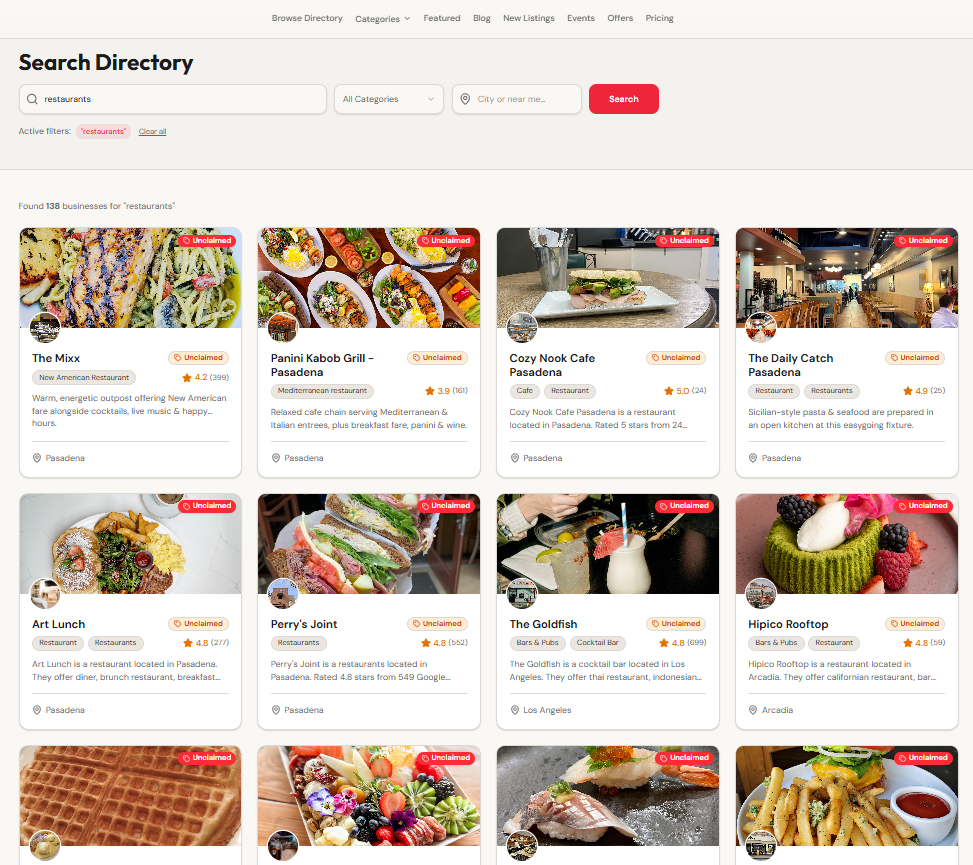Click Unclaimed tag beside Art Lunch title
Viewport: 973px width, 865px height.
[199, 624]
